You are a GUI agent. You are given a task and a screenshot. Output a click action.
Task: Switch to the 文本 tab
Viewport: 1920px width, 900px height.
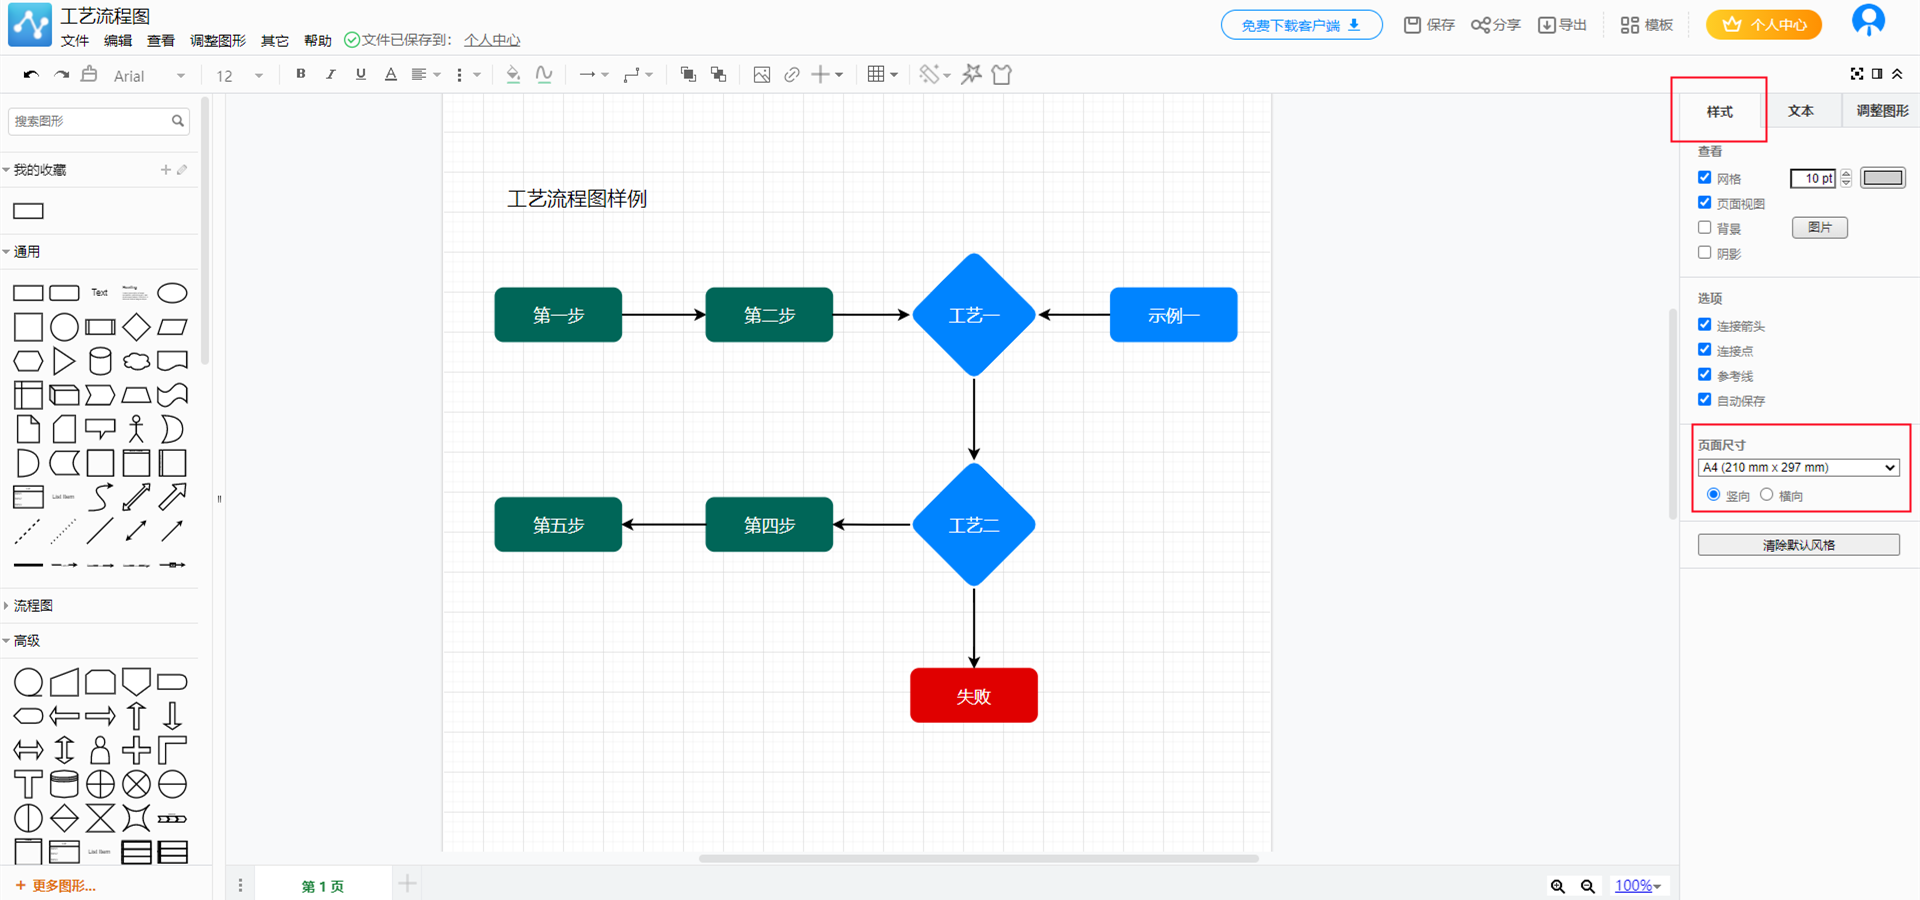(x=1800, y=111)
